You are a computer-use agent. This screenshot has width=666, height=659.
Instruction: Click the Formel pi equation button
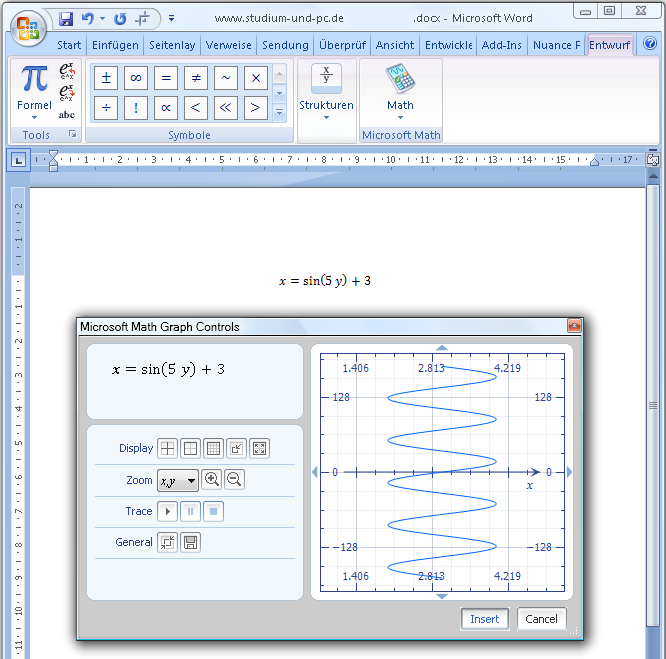tap(34, 91)
